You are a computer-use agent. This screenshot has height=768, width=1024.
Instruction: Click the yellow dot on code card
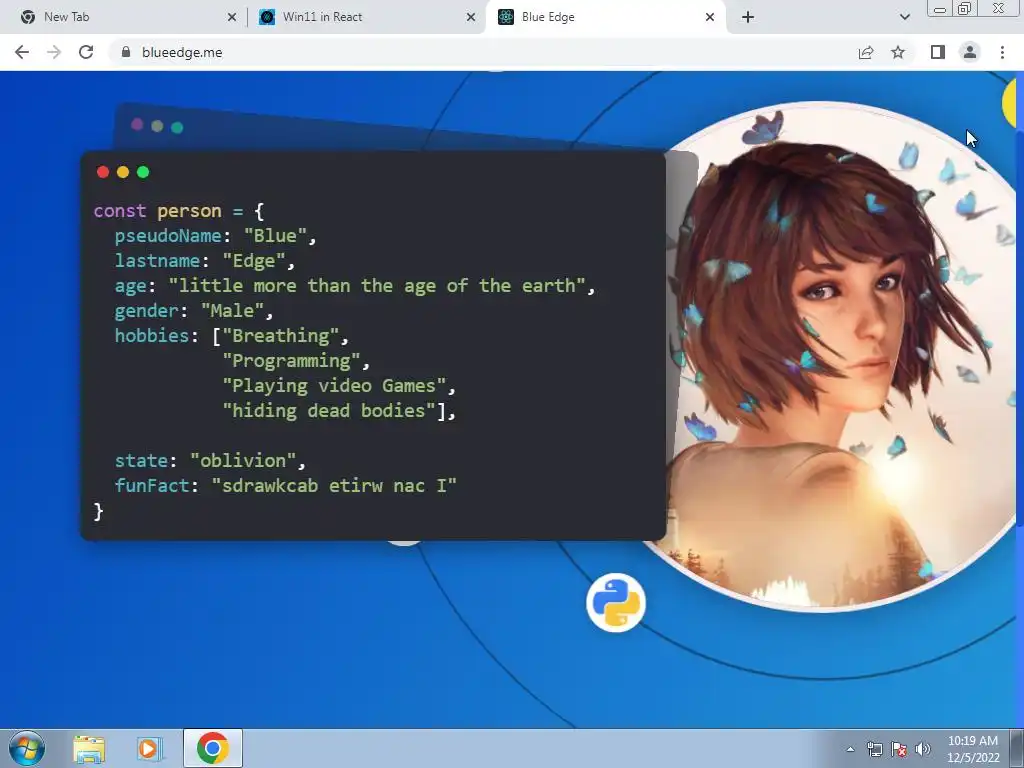(123, 172)
